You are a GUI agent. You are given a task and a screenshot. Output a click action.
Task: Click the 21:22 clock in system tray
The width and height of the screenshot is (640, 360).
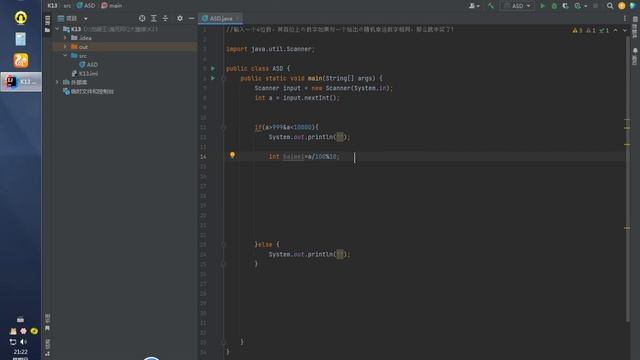click(20, 351)
